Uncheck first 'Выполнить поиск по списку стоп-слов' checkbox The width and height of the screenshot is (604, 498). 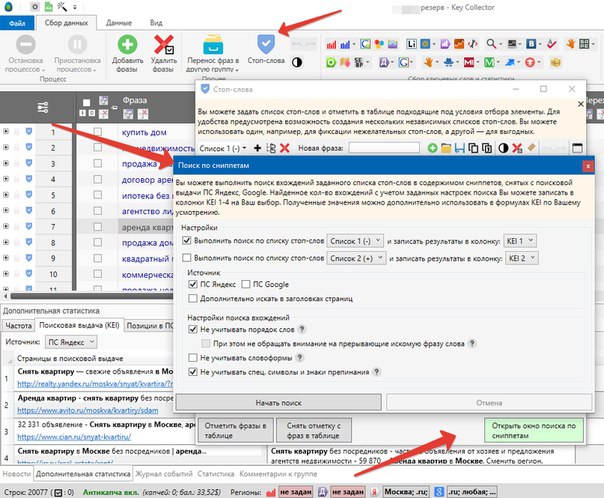click(186, 240)
